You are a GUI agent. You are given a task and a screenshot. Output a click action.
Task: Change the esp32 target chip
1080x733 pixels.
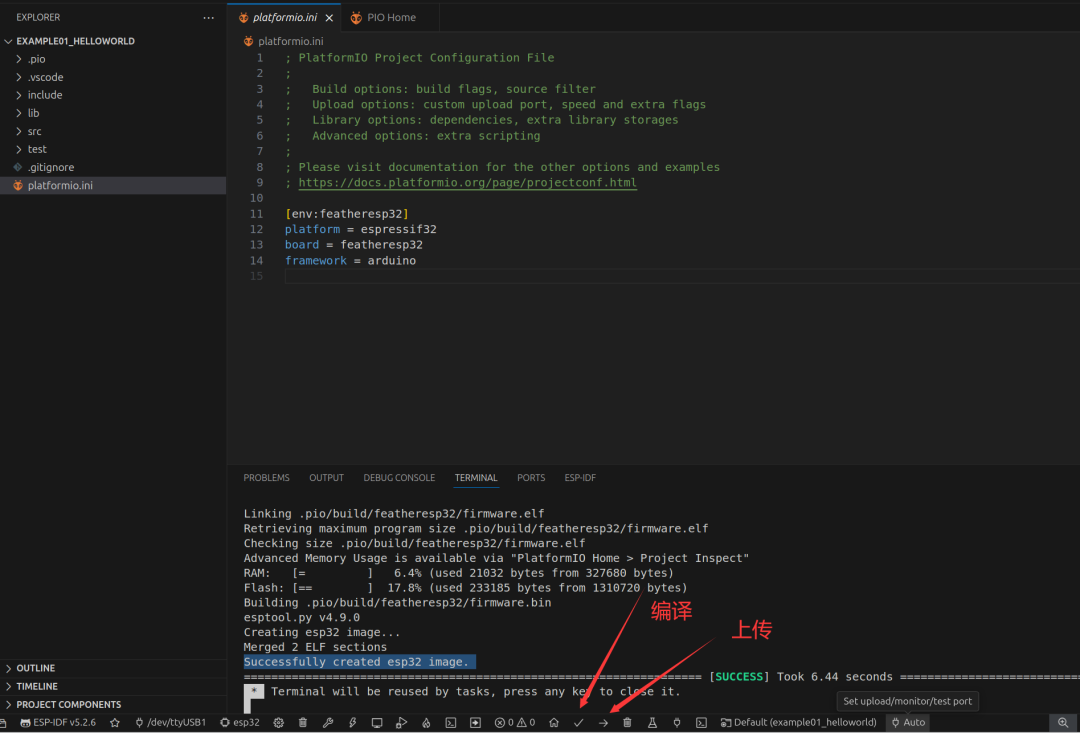[240, 723]
